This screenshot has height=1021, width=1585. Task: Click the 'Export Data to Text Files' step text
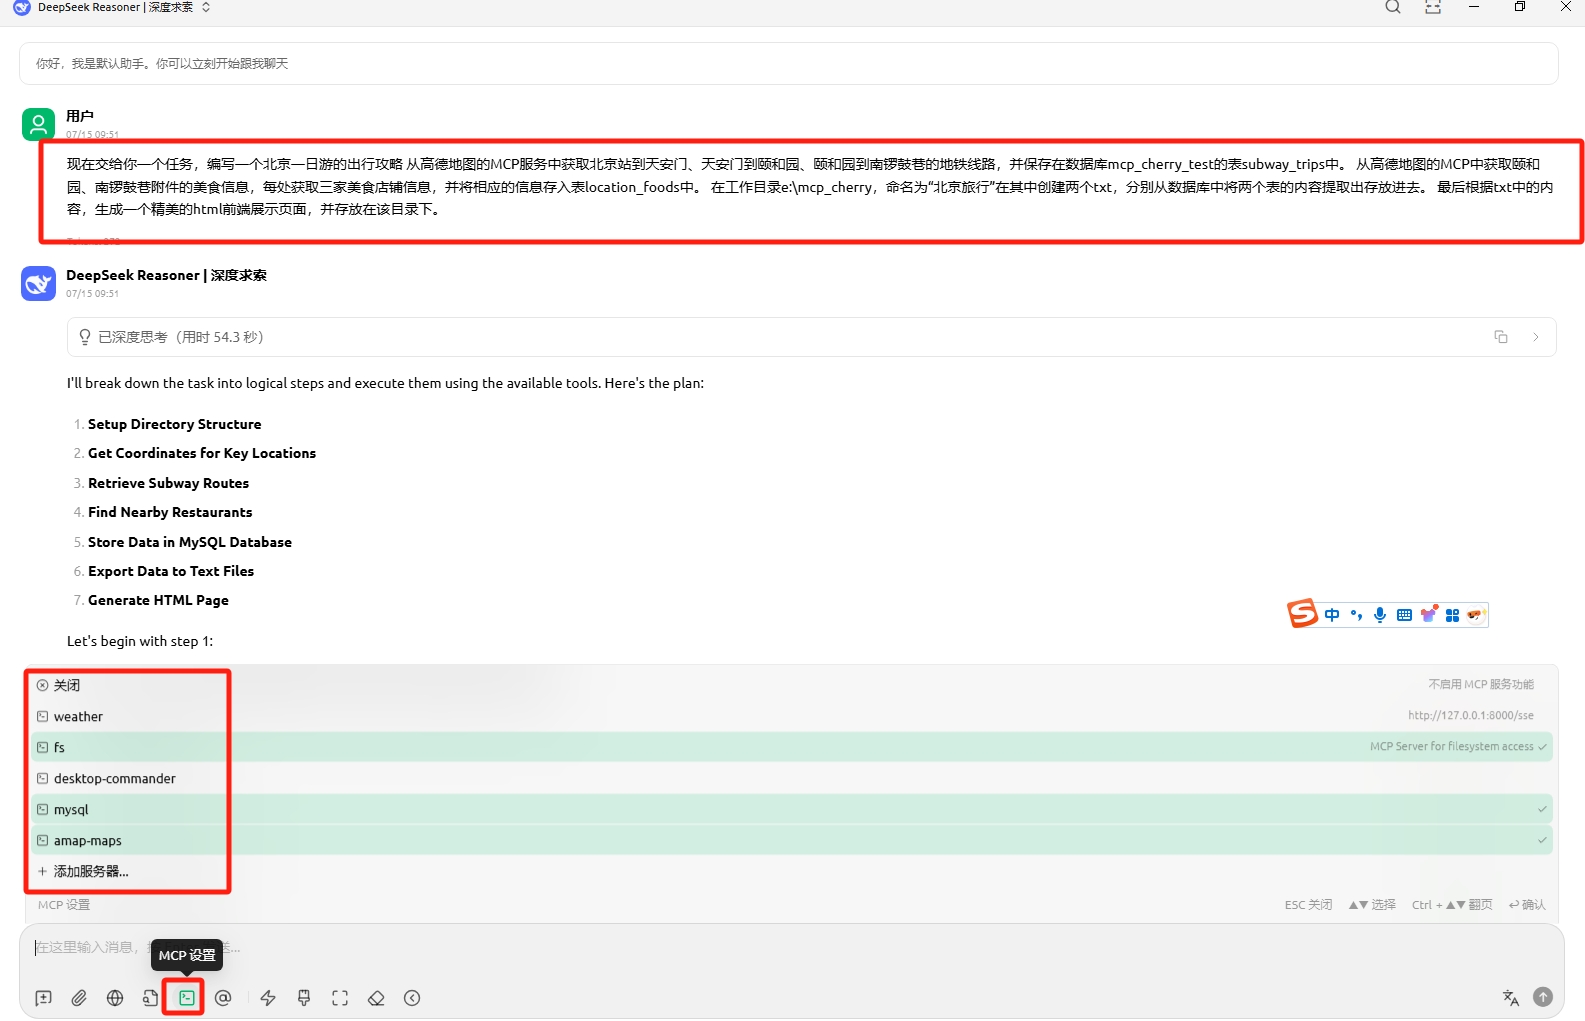pos(171,571)
